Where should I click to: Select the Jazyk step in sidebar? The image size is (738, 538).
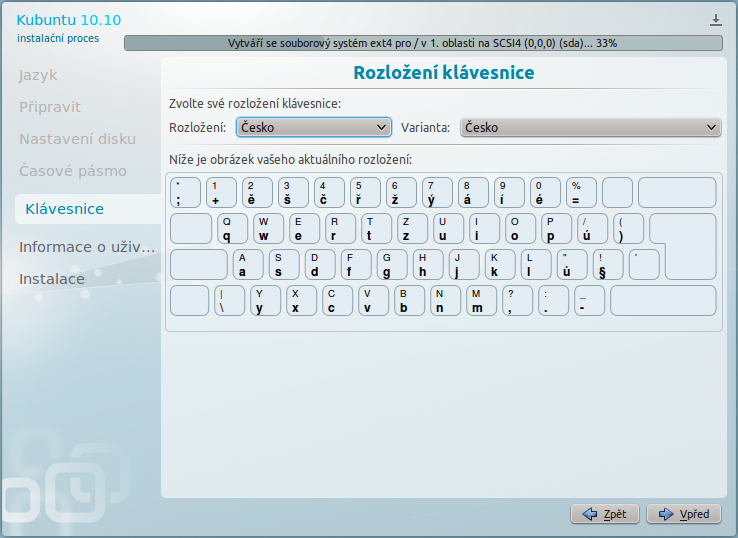click(38, 75)
